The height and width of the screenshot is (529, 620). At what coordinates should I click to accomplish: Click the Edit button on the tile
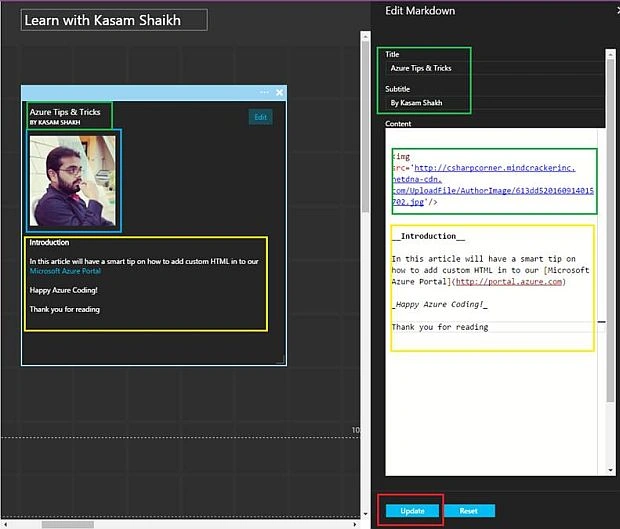pos(261,117)
